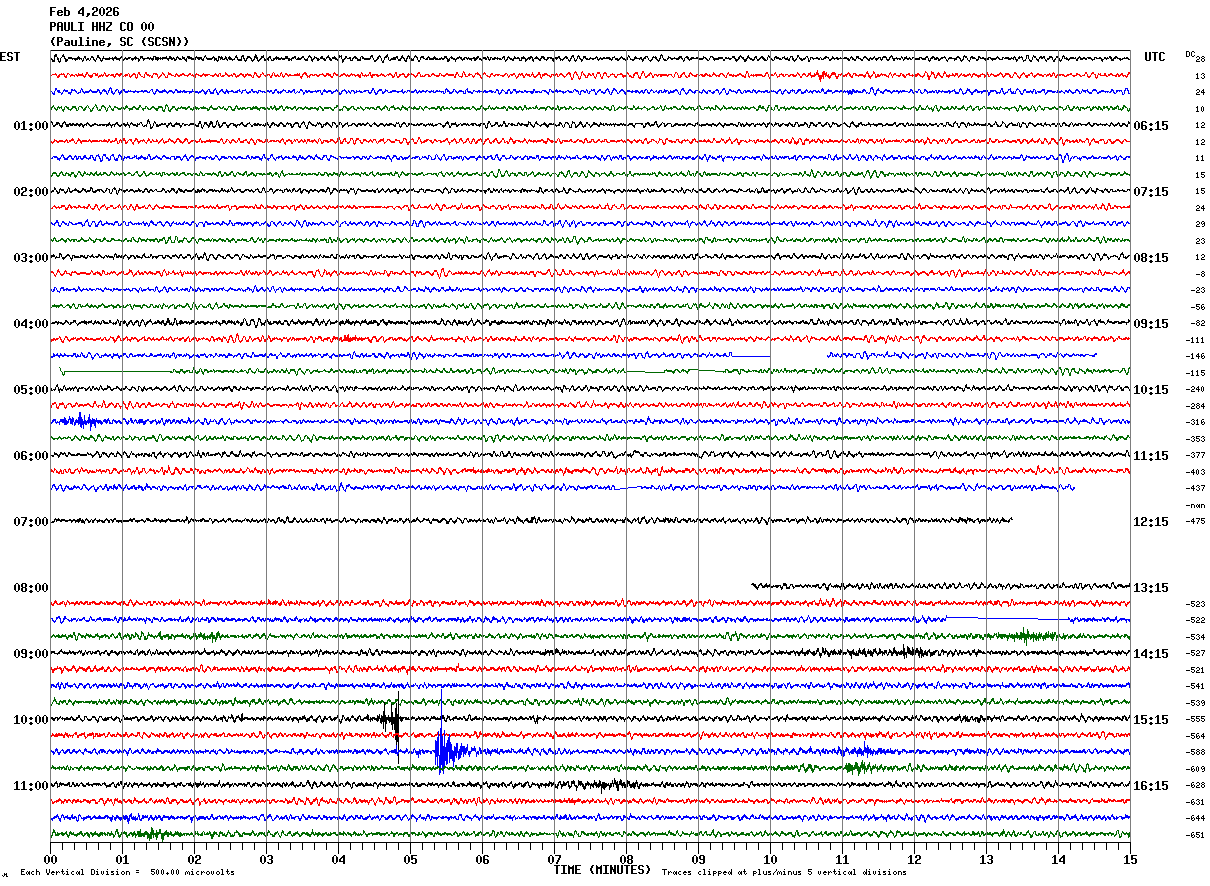Click the 'TIME (MINUTES)' axis title

click(x=602, y=870)
